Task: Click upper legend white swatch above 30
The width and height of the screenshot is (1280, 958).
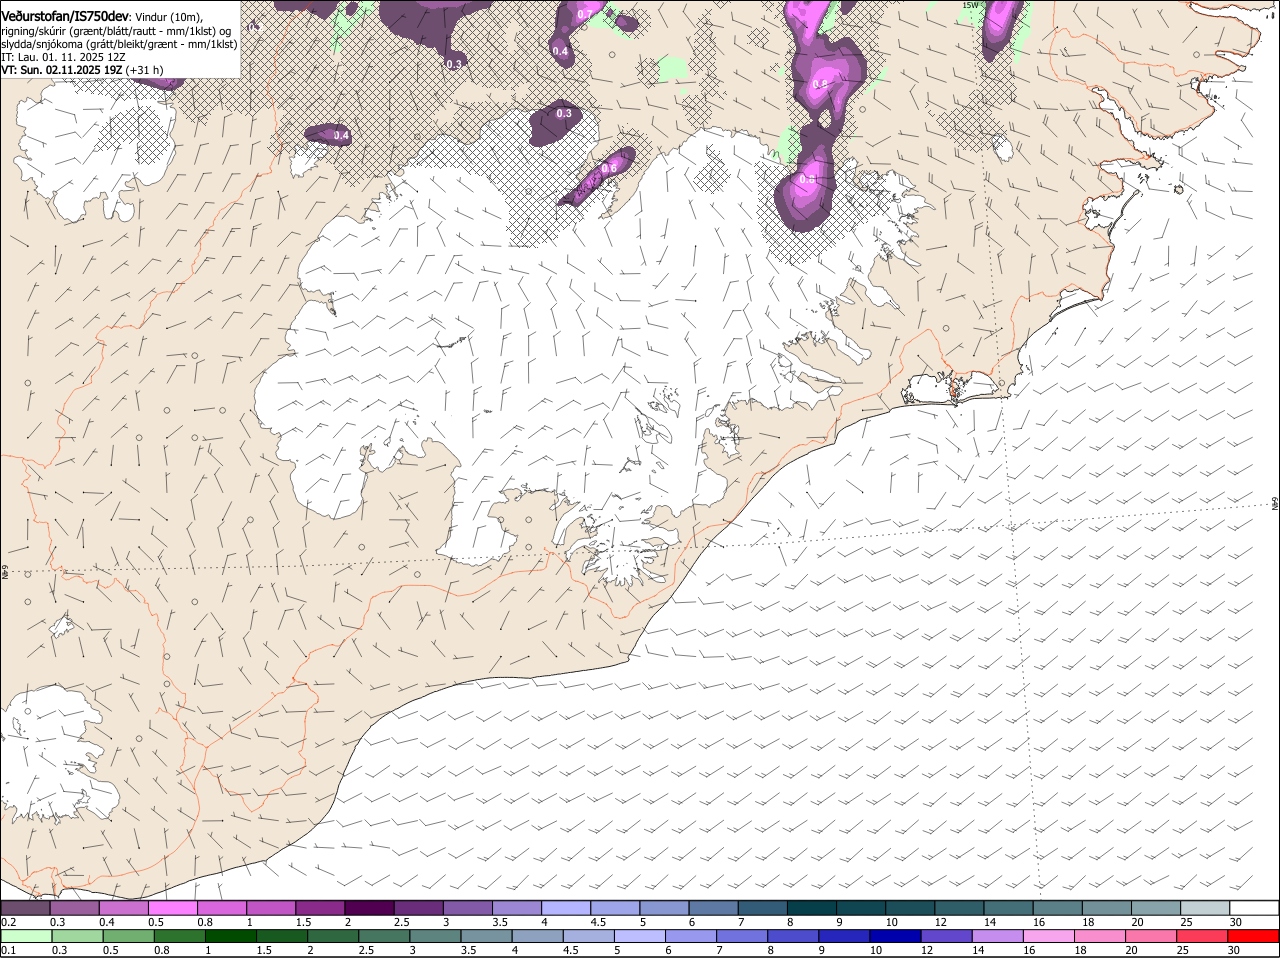Action: (1254, 908)
